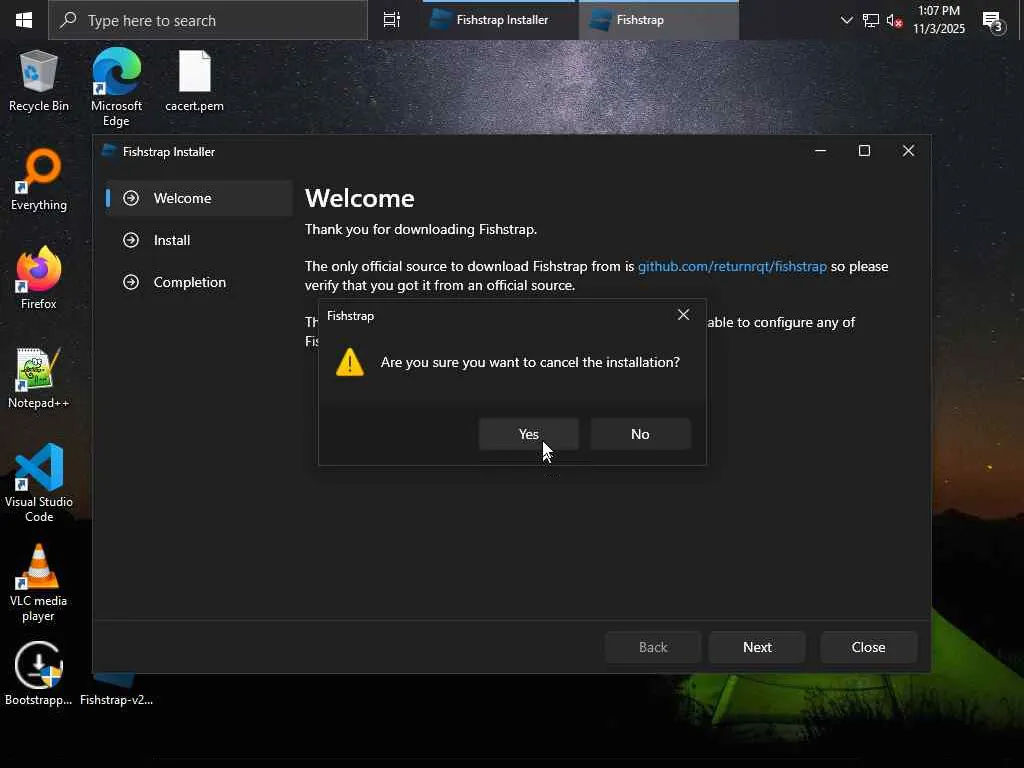Viewport: 1024px width, 768px height.
Task: Select the Completion step in sidebar
Action: coord(199,282)
